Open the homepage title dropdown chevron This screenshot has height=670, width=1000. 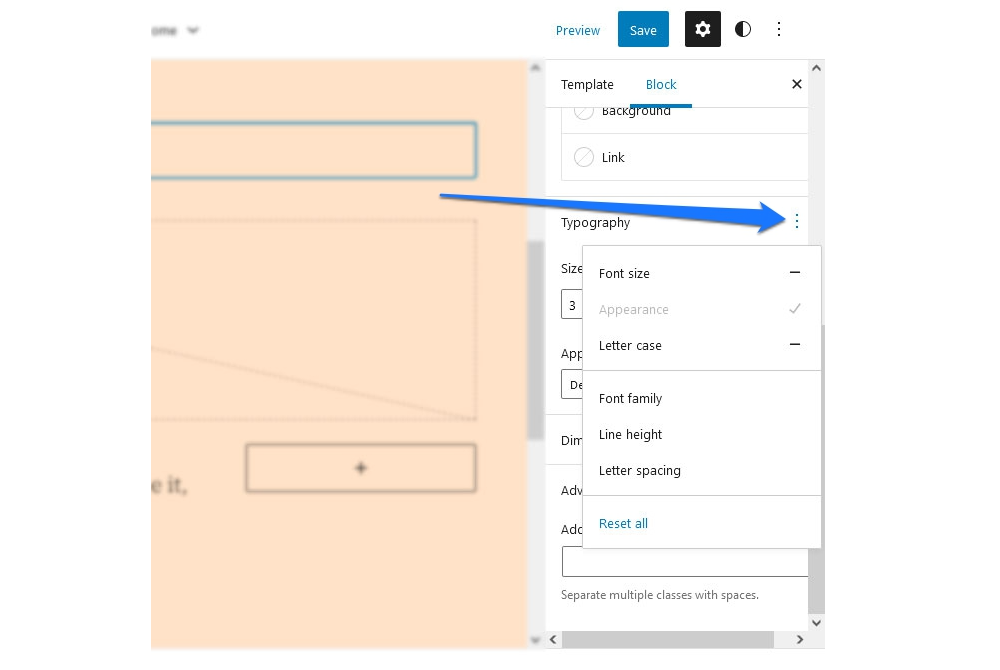click(192, 30)
